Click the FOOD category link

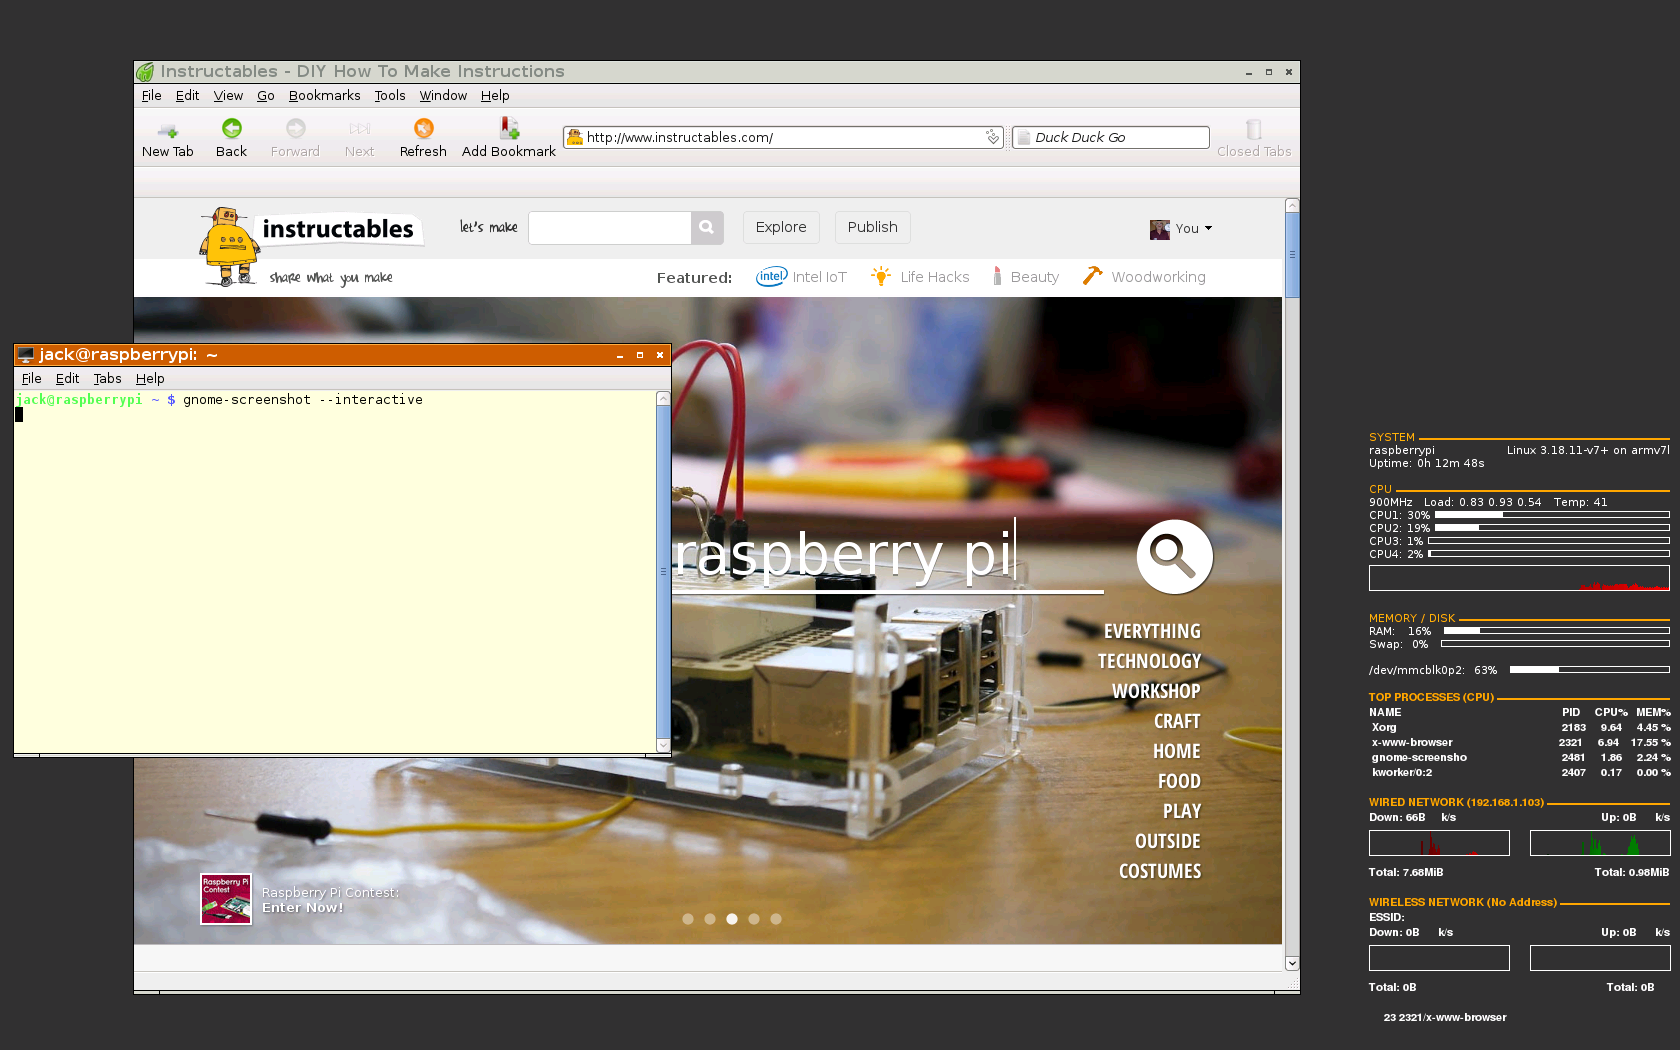[x=1179, y=781]
